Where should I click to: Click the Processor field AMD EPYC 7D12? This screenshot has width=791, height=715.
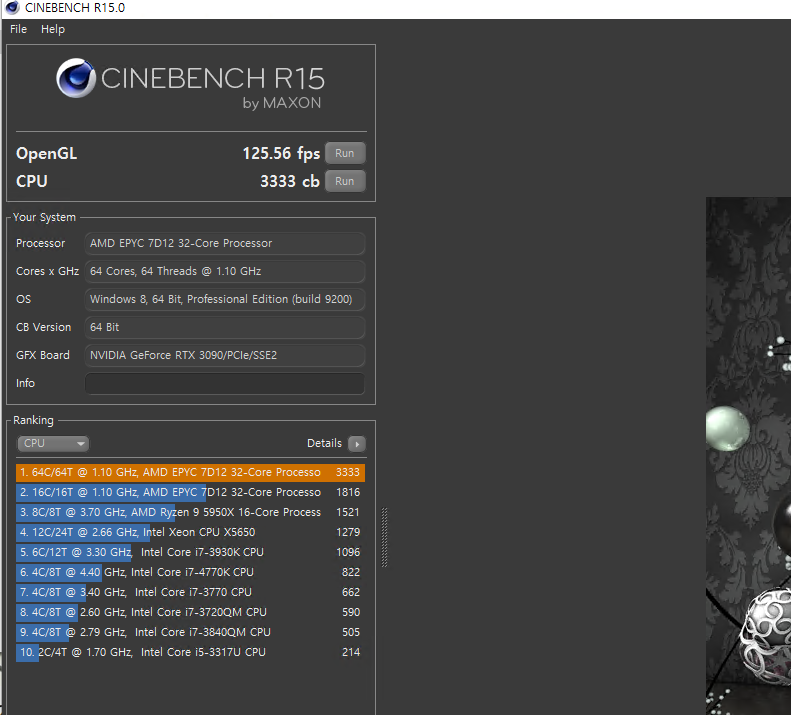[224, 243]
